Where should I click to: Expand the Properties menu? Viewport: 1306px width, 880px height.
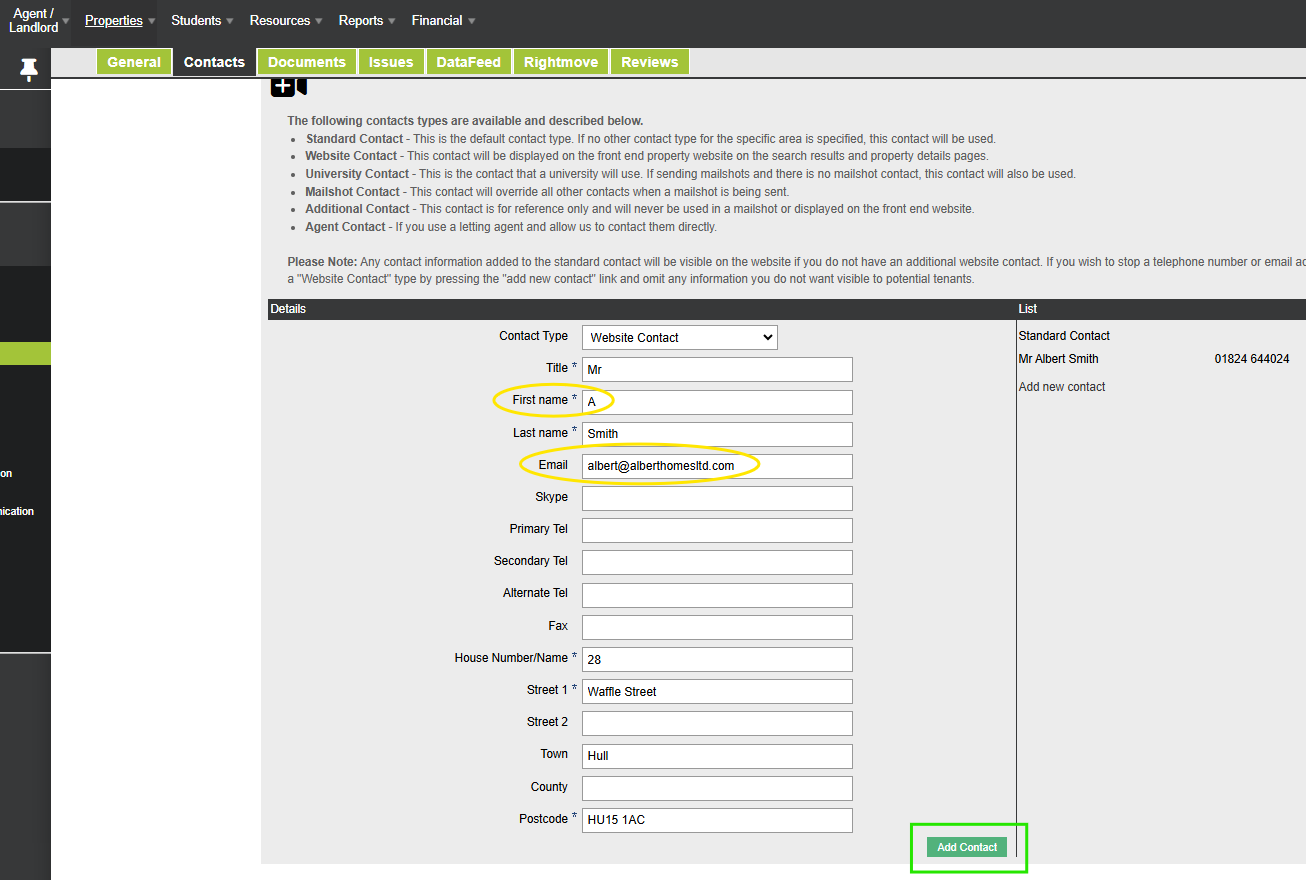pos(114,20)
